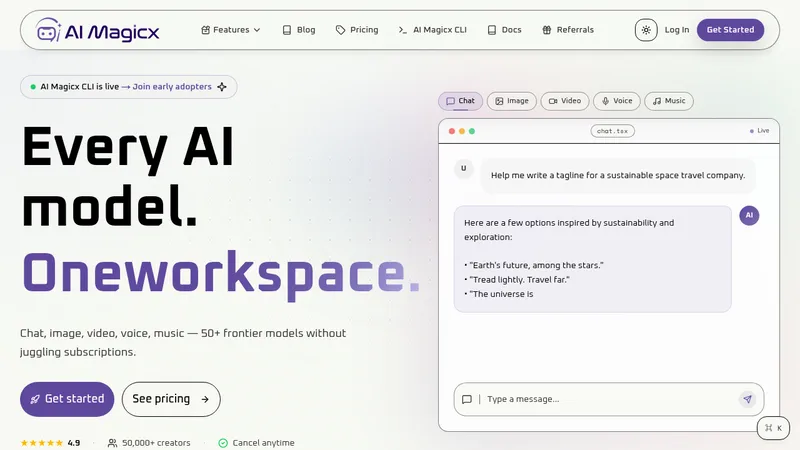Switch to the Music demo tab

coord(669,101)
